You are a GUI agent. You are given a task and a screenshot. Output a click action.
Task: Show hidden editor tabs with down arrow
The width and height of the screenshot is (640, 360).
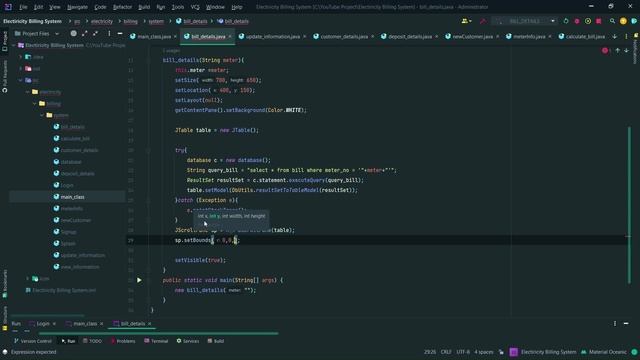(x=615, y=36)
